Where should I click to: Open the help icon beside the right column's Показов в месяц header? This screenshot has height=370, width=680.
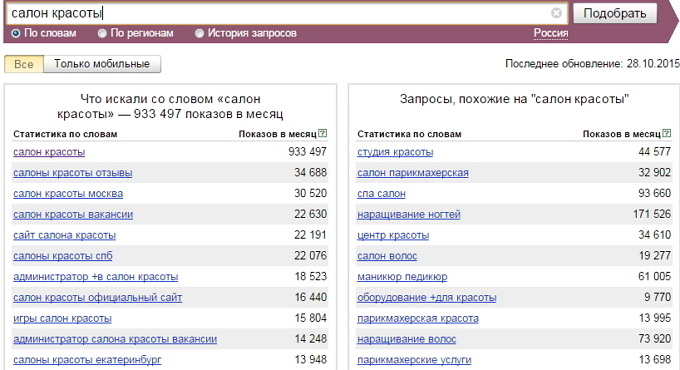(667, 134)
